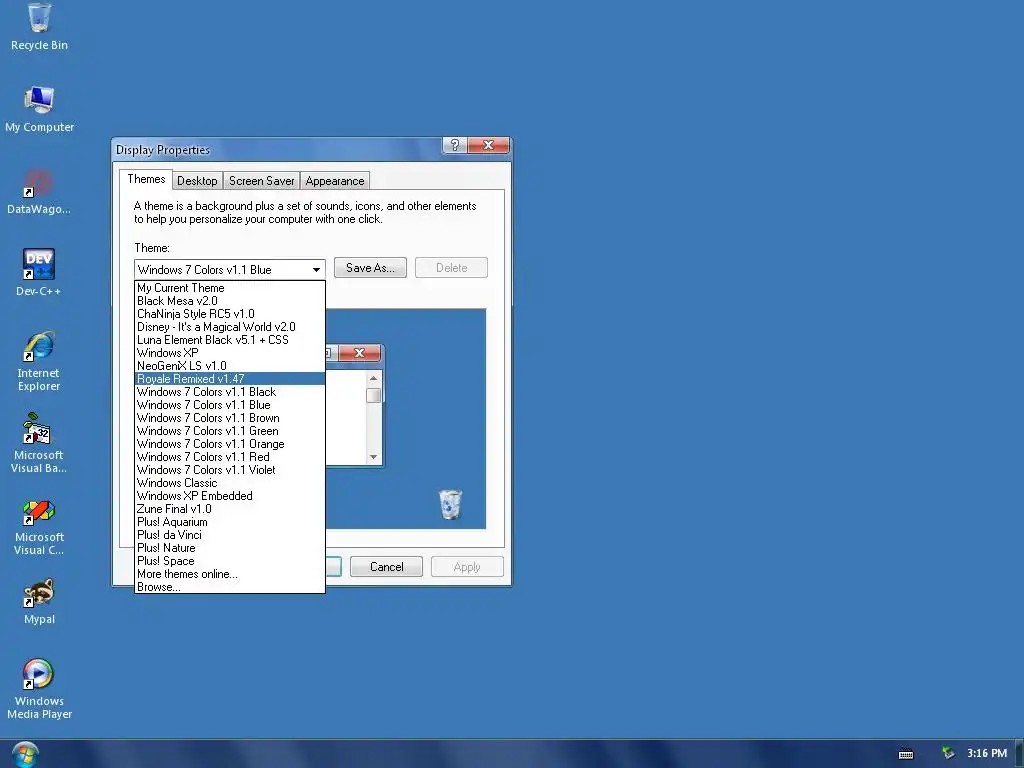Screen dimensions: 1024x768
Task: Select More themes online... entry
Action: pyautogui.click(x=230, y=574)
